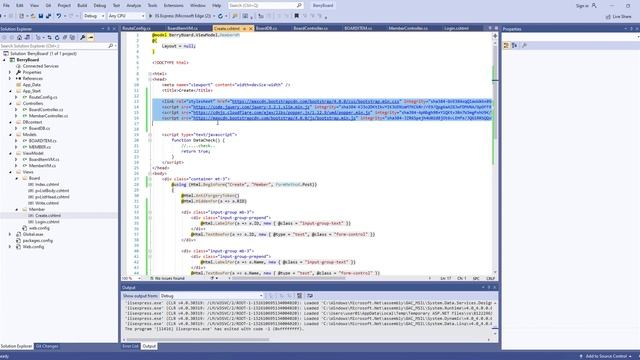
Task: Click the Show All Files icon in Solution Explorer
Action: (72, 37)
